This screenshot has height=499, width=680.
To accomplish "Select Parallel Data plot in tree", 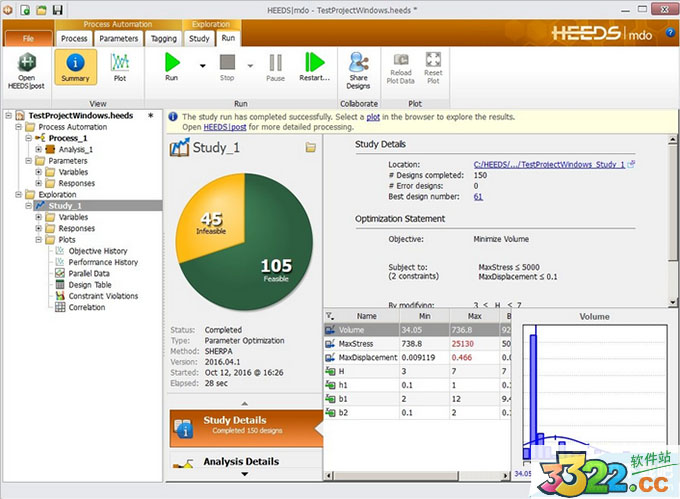I will [x=88, y=273].
